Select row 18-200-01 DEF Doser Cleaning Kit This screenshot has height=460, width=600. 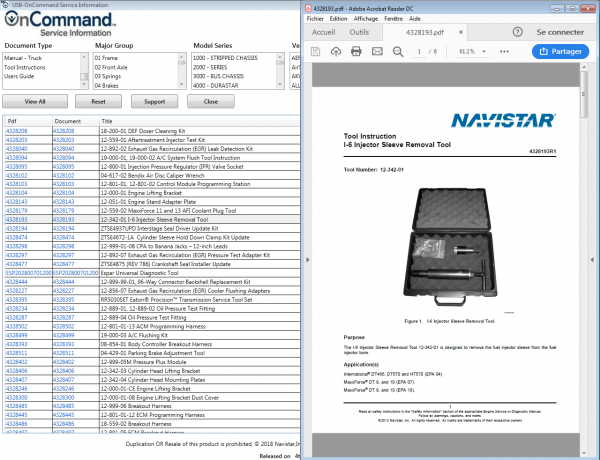tap(152, 131)
